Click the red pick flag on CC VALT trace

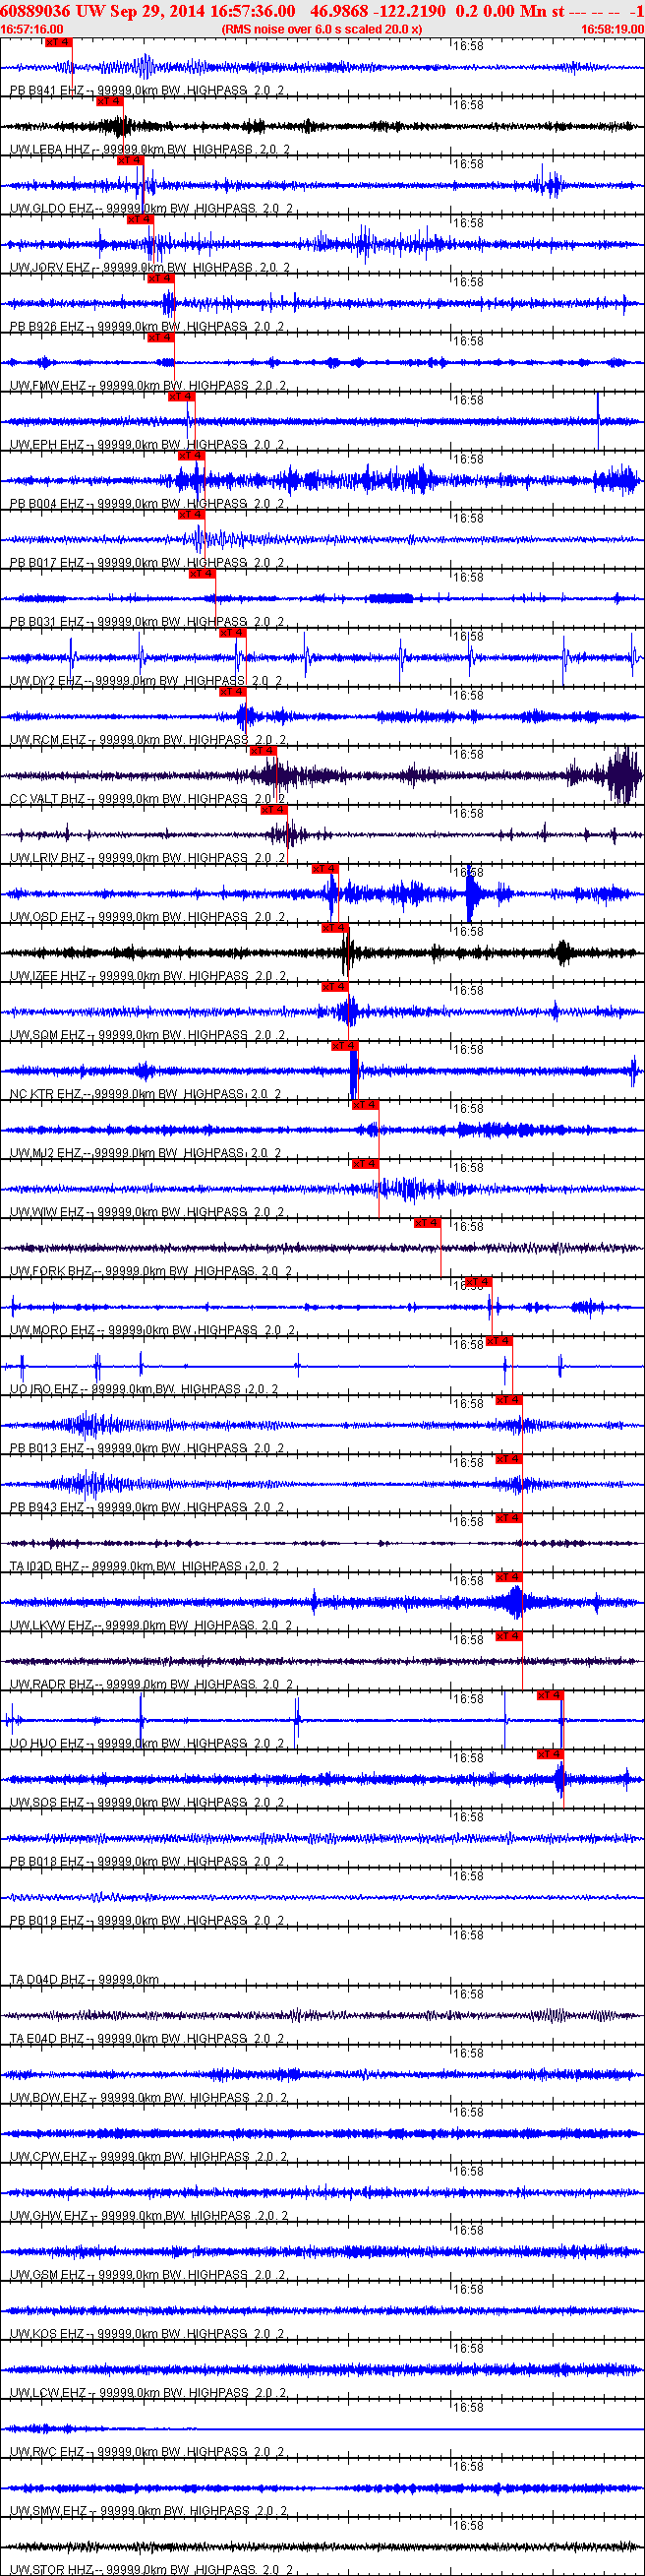tap(262, 751)
